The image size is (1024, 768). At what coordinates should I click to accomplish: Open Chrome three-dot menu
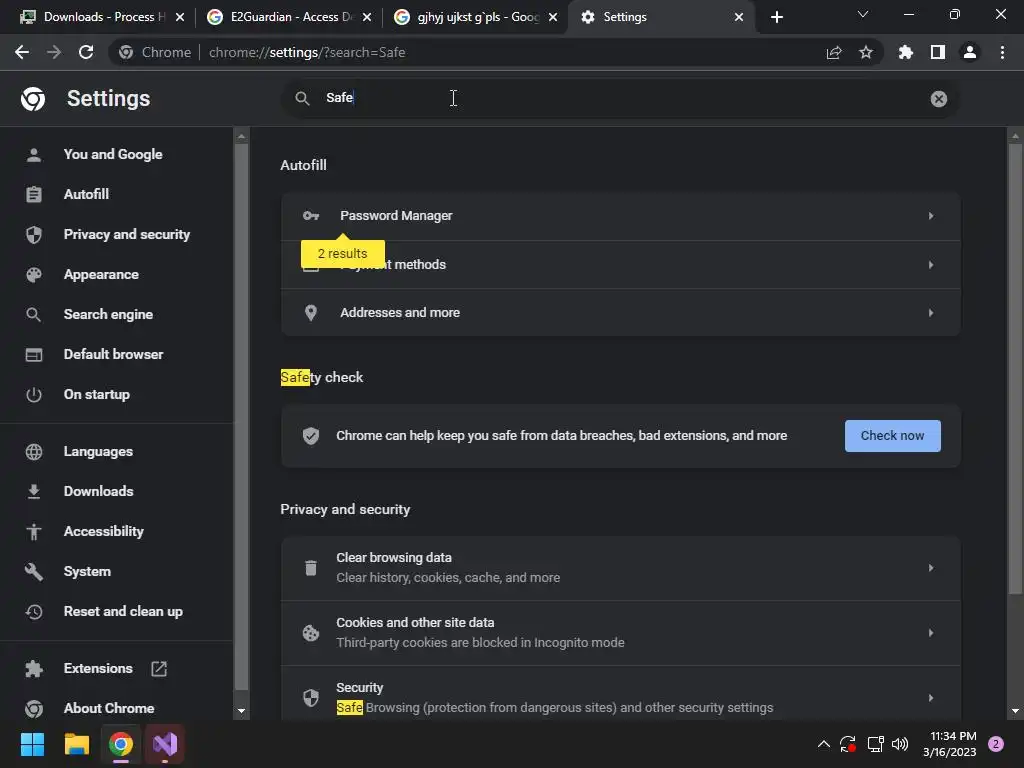tap(1002, 52)
